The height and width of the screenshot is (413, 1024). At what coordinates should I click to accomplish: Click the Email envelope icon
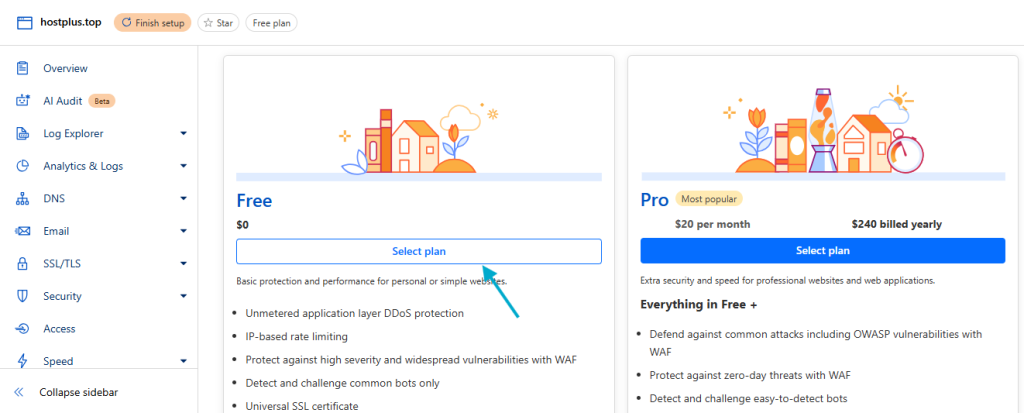pos(22,231)
